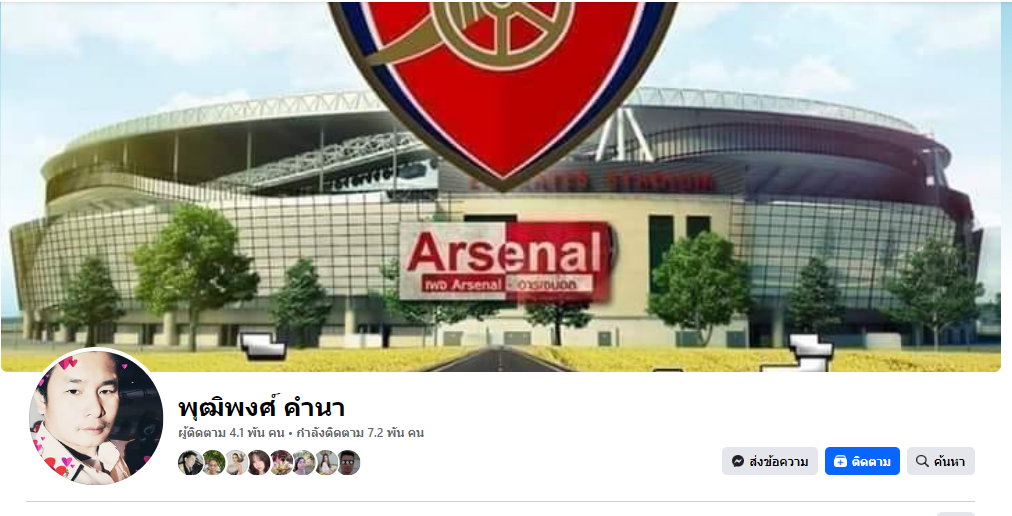Open the sixth follower avatar in the row

coord(303,462)
